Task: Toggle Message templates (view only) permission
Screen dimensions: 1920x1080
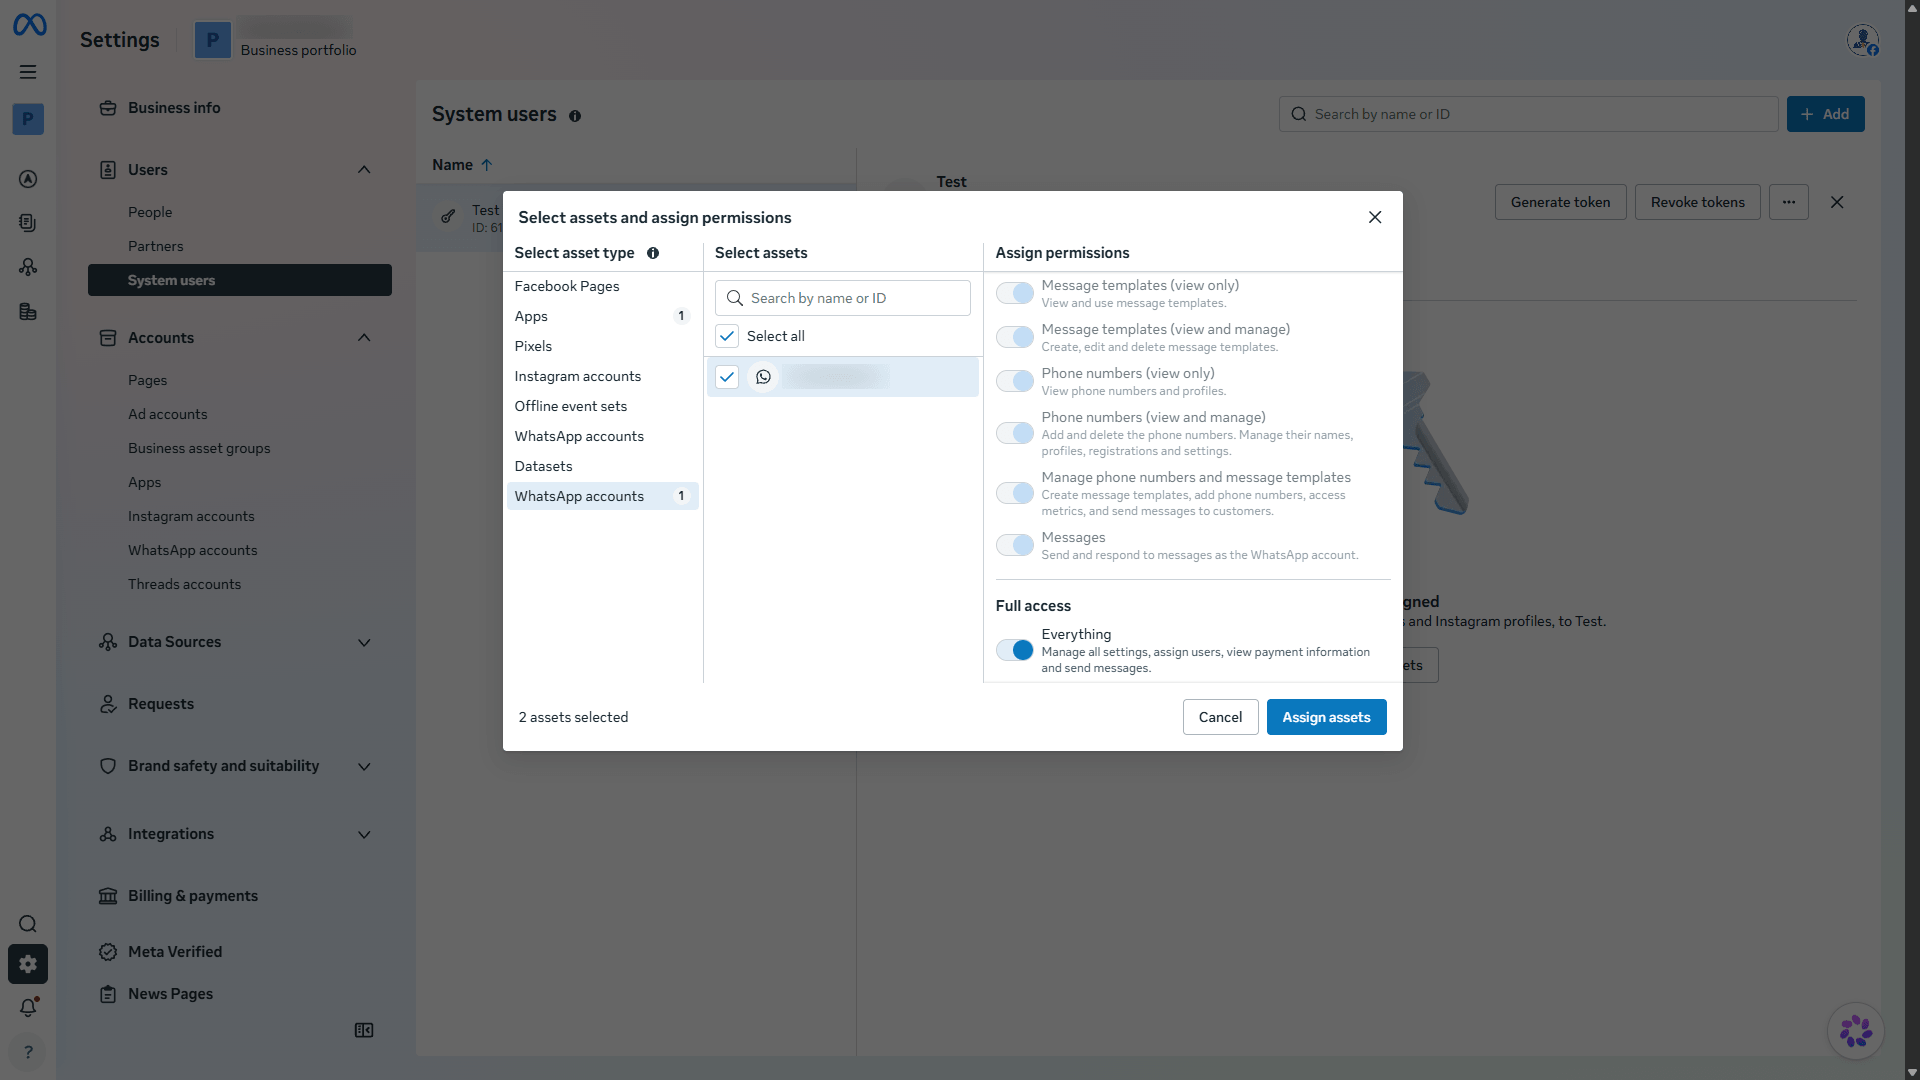Action: tap(1015, 293)
